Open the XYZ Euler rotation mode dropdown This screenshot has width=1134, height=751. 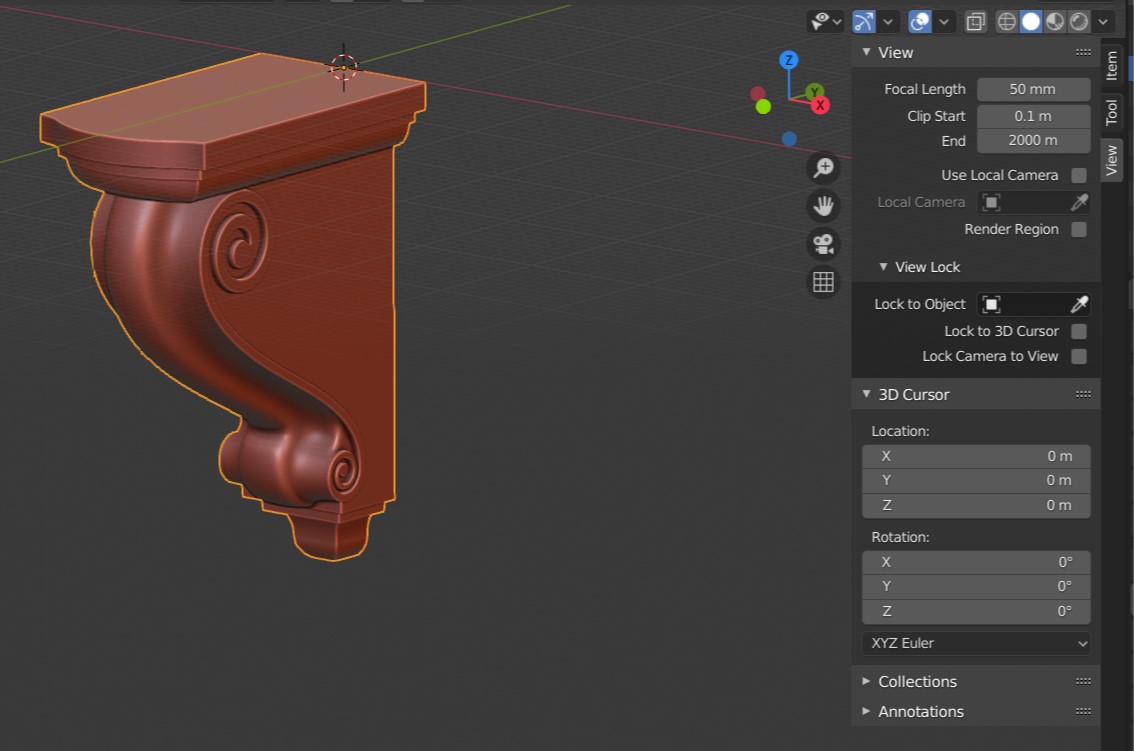click(x=976, y=643)
